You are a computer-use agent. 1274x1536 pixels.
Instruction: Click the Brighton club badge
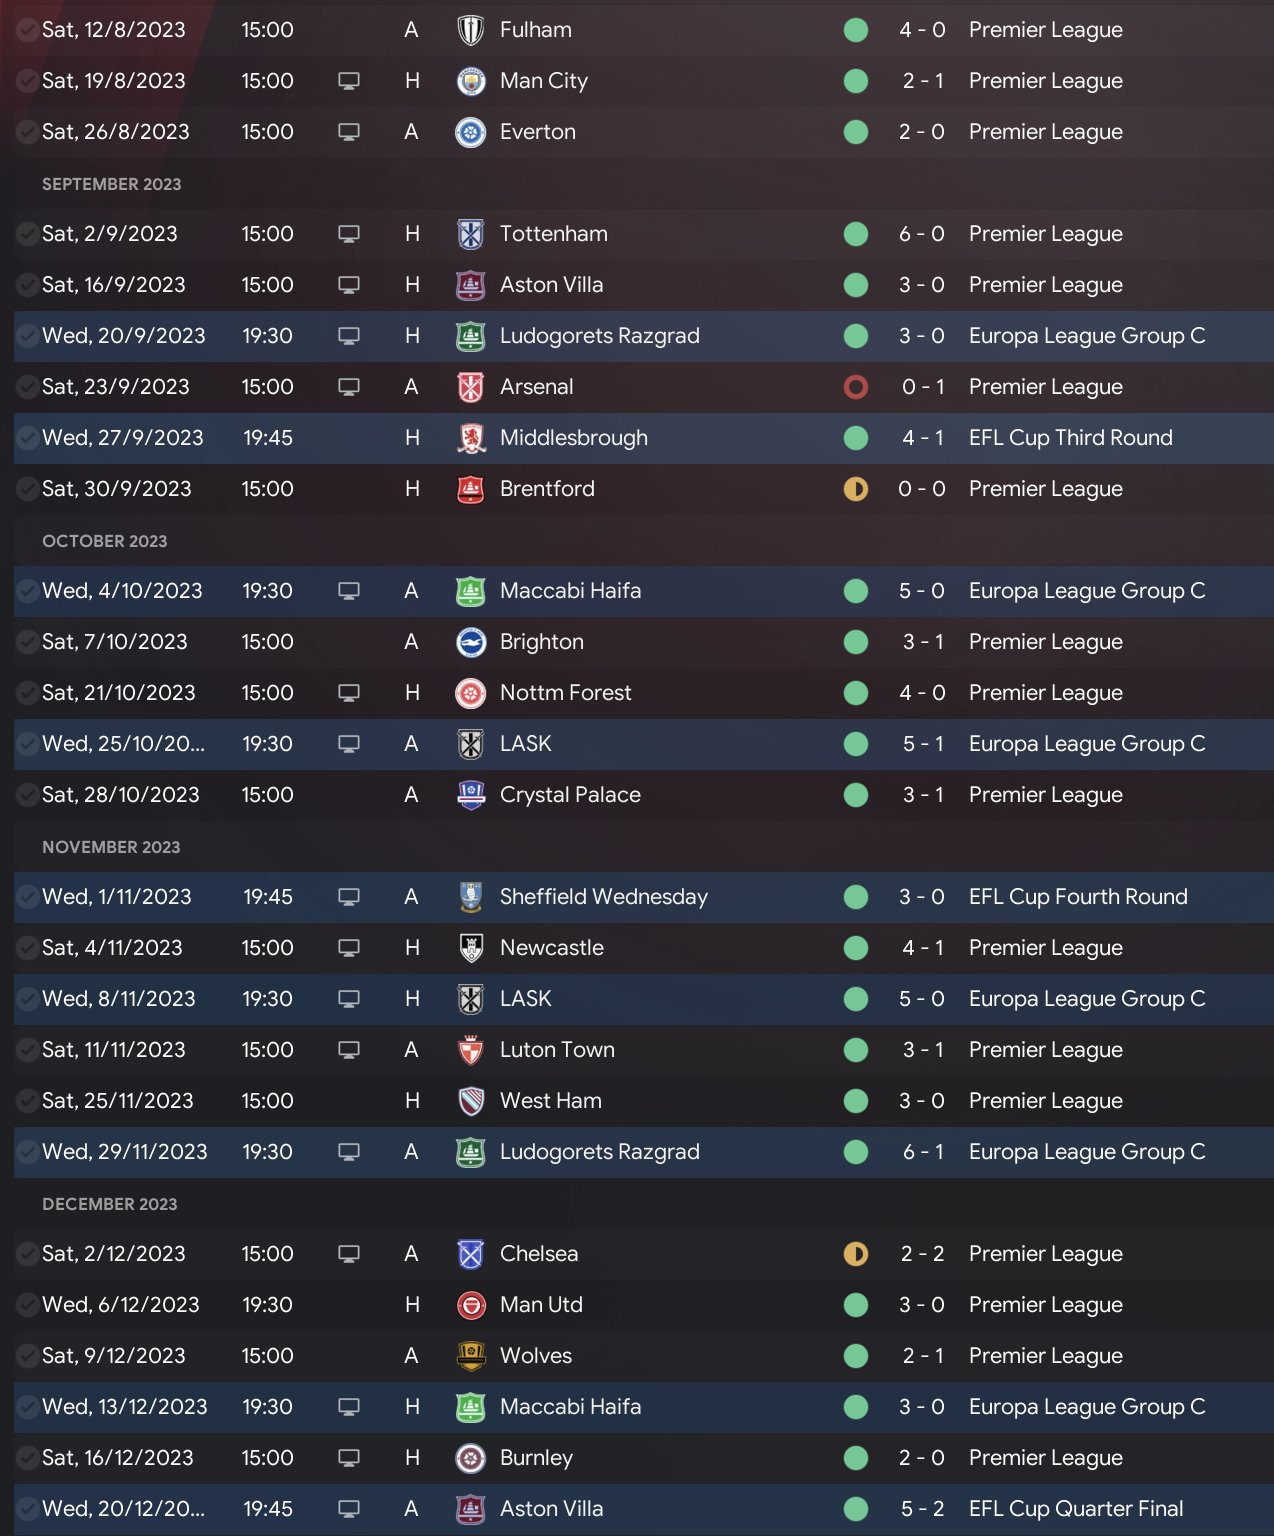point(470,642)
